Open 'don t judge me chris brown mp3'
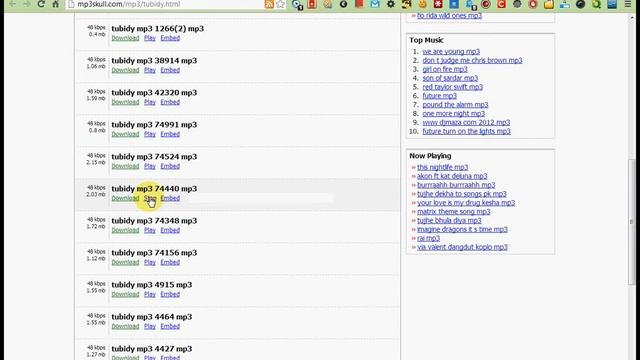 coord(472,60)
